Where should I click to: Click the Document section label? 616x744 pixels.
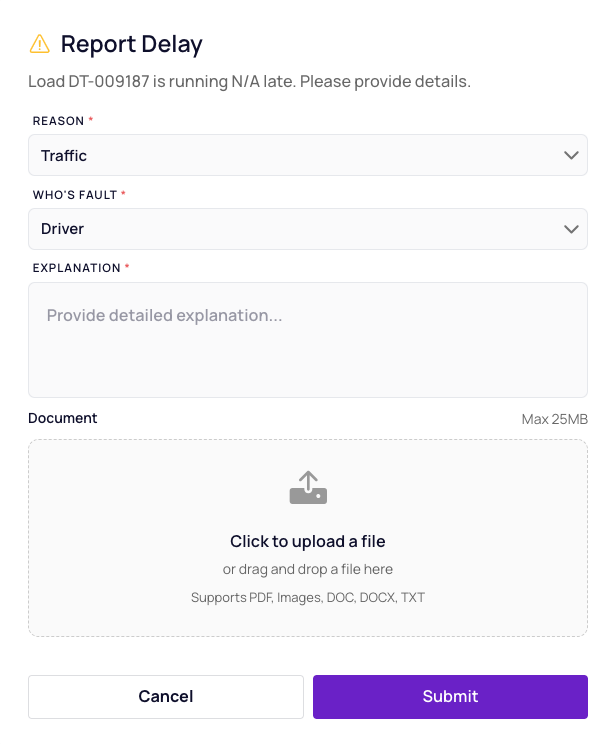63,418
